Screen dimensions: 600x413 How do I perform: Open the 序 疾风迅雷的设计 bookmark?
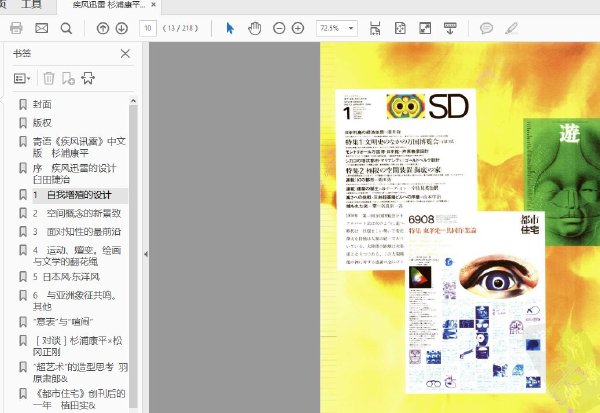coord(74,174)
